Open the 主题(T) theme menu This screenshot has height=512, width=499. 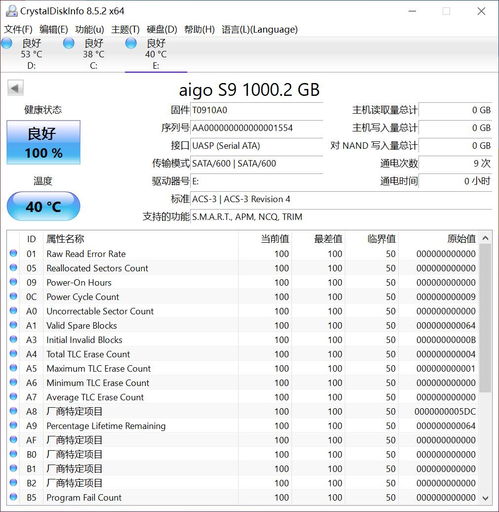(125, 29)
